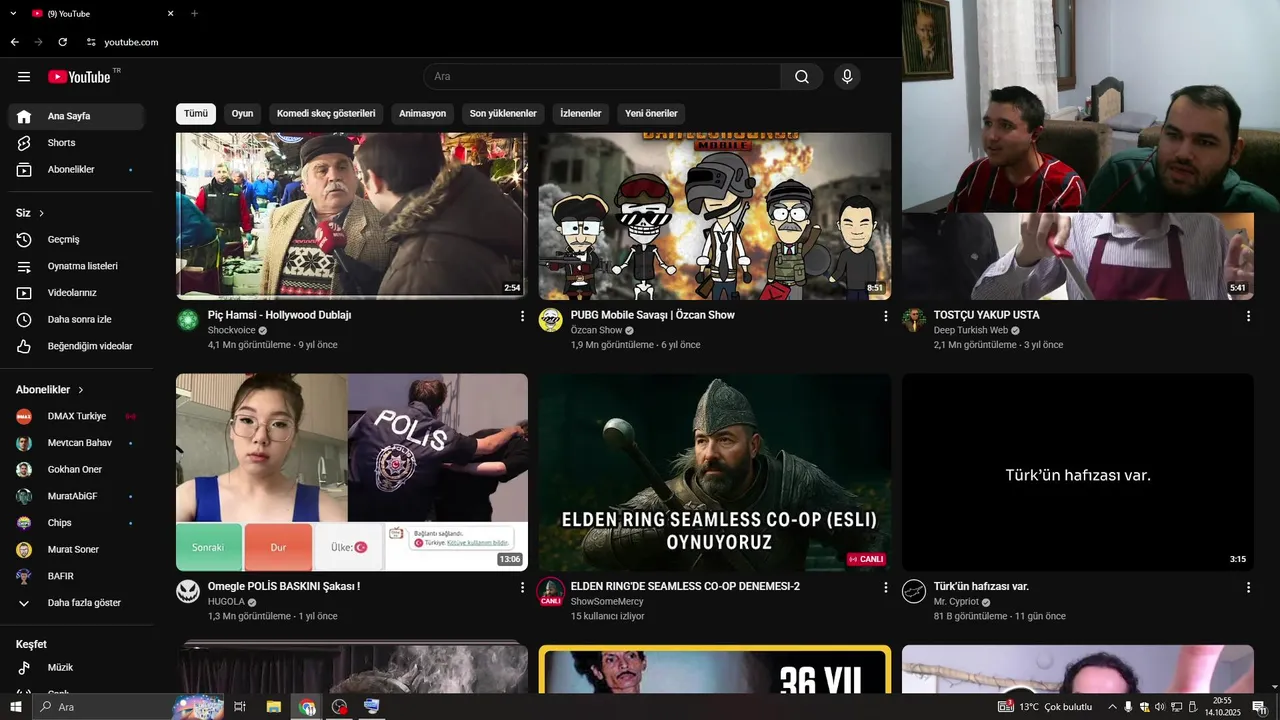Open Videolarınız in sidebar
Screen dimensions: 1280x720
[76, 293]
